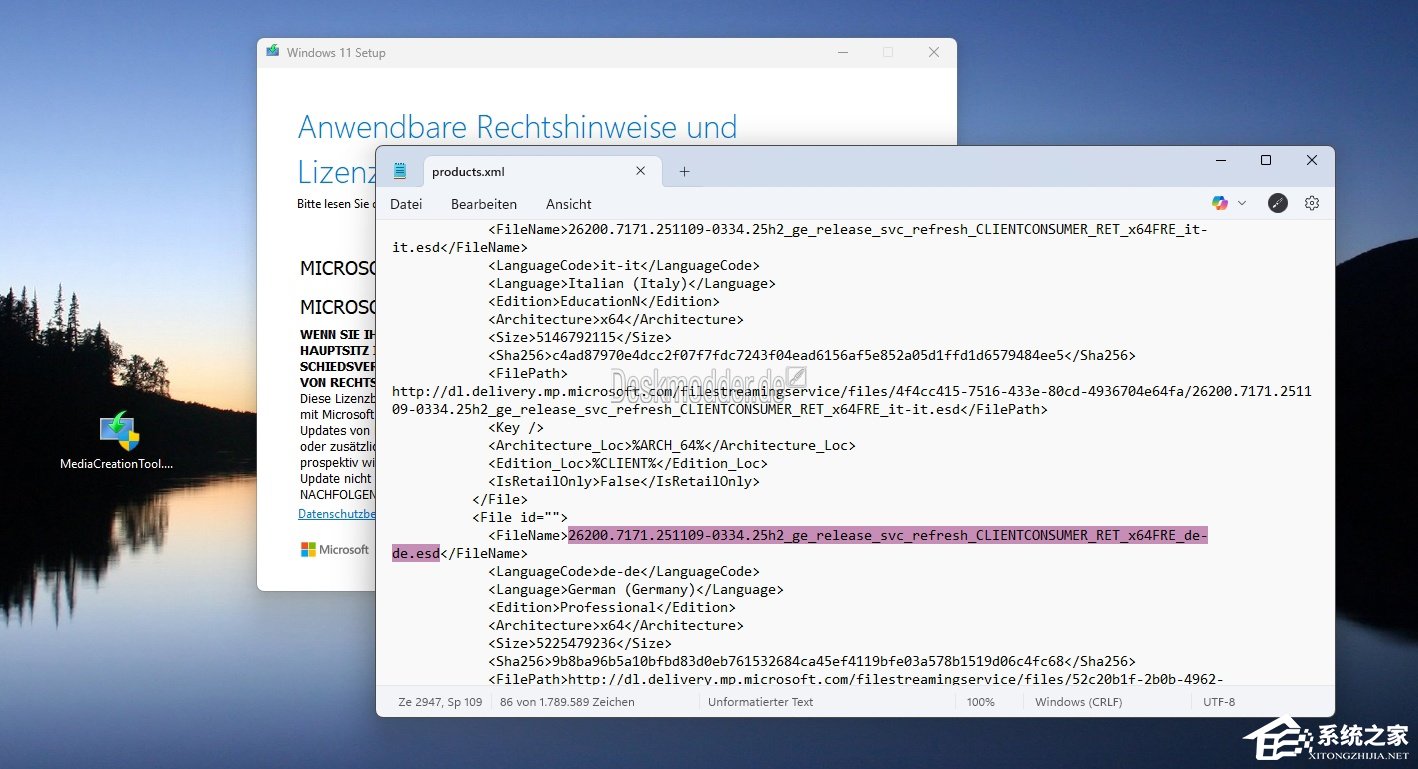Minimize the Notepad window
Image resolution: width=1418 pixels, height=769 pixels.
1221,160
